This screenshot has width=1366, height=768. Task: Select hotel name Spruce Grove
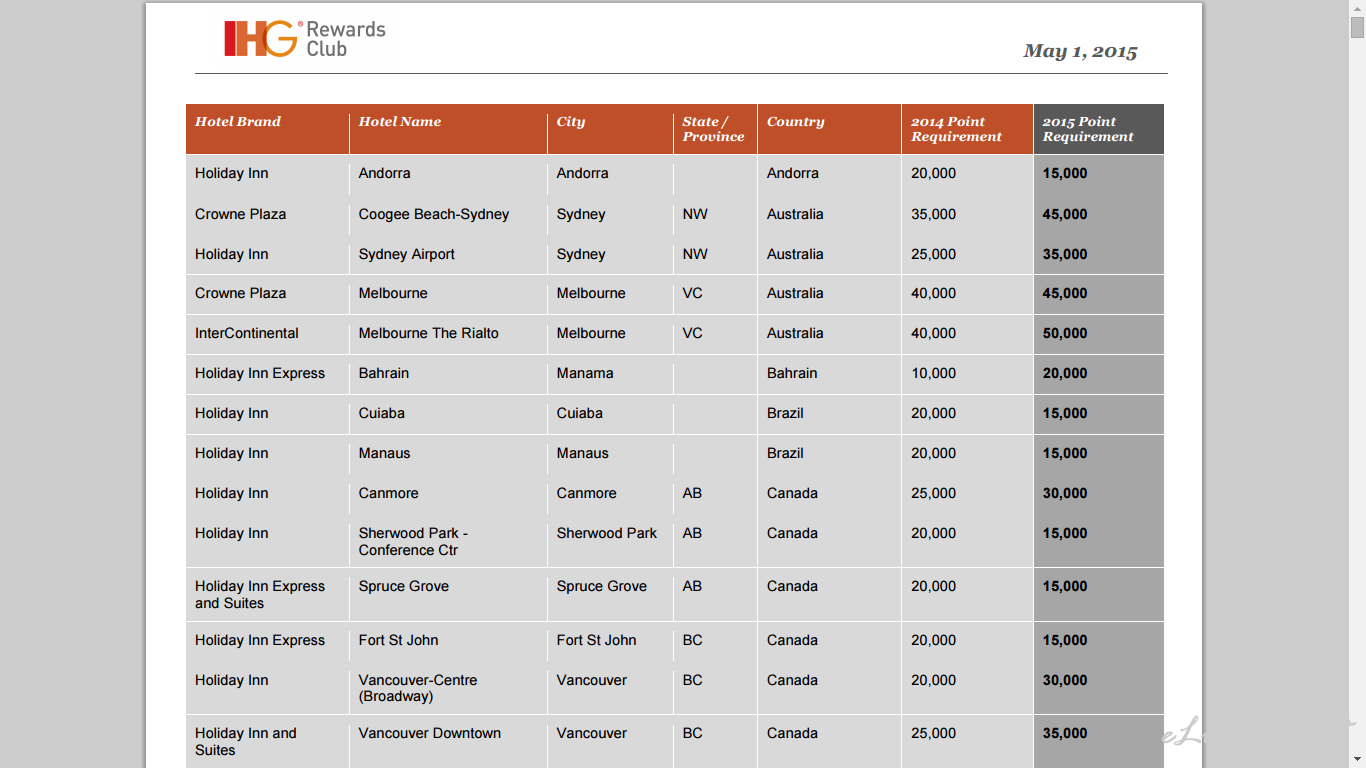click(x=404, y=586)
